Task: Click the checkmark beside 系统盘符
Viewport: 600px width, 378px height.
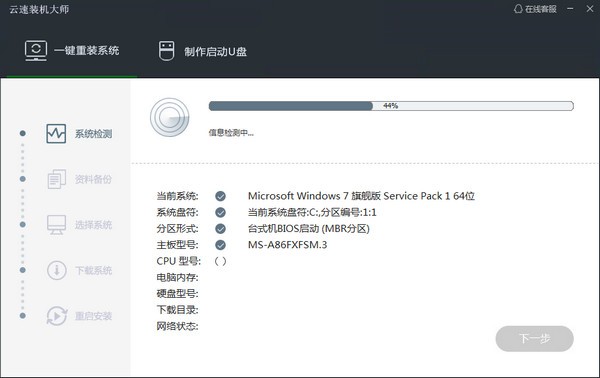Action: [220, 212]
